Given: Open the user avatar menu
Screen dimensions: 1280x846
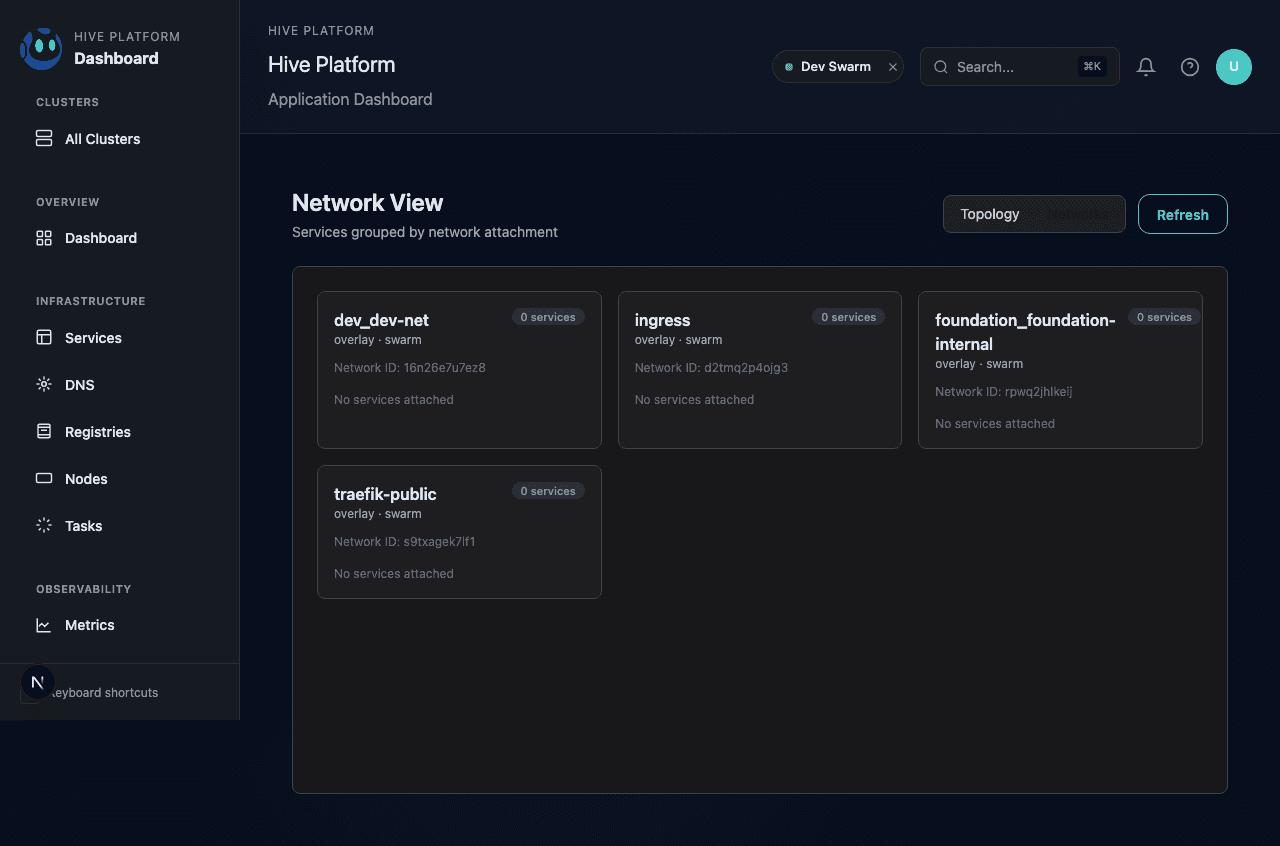Looking at the screenshot, I should [x=1233, y=67].
